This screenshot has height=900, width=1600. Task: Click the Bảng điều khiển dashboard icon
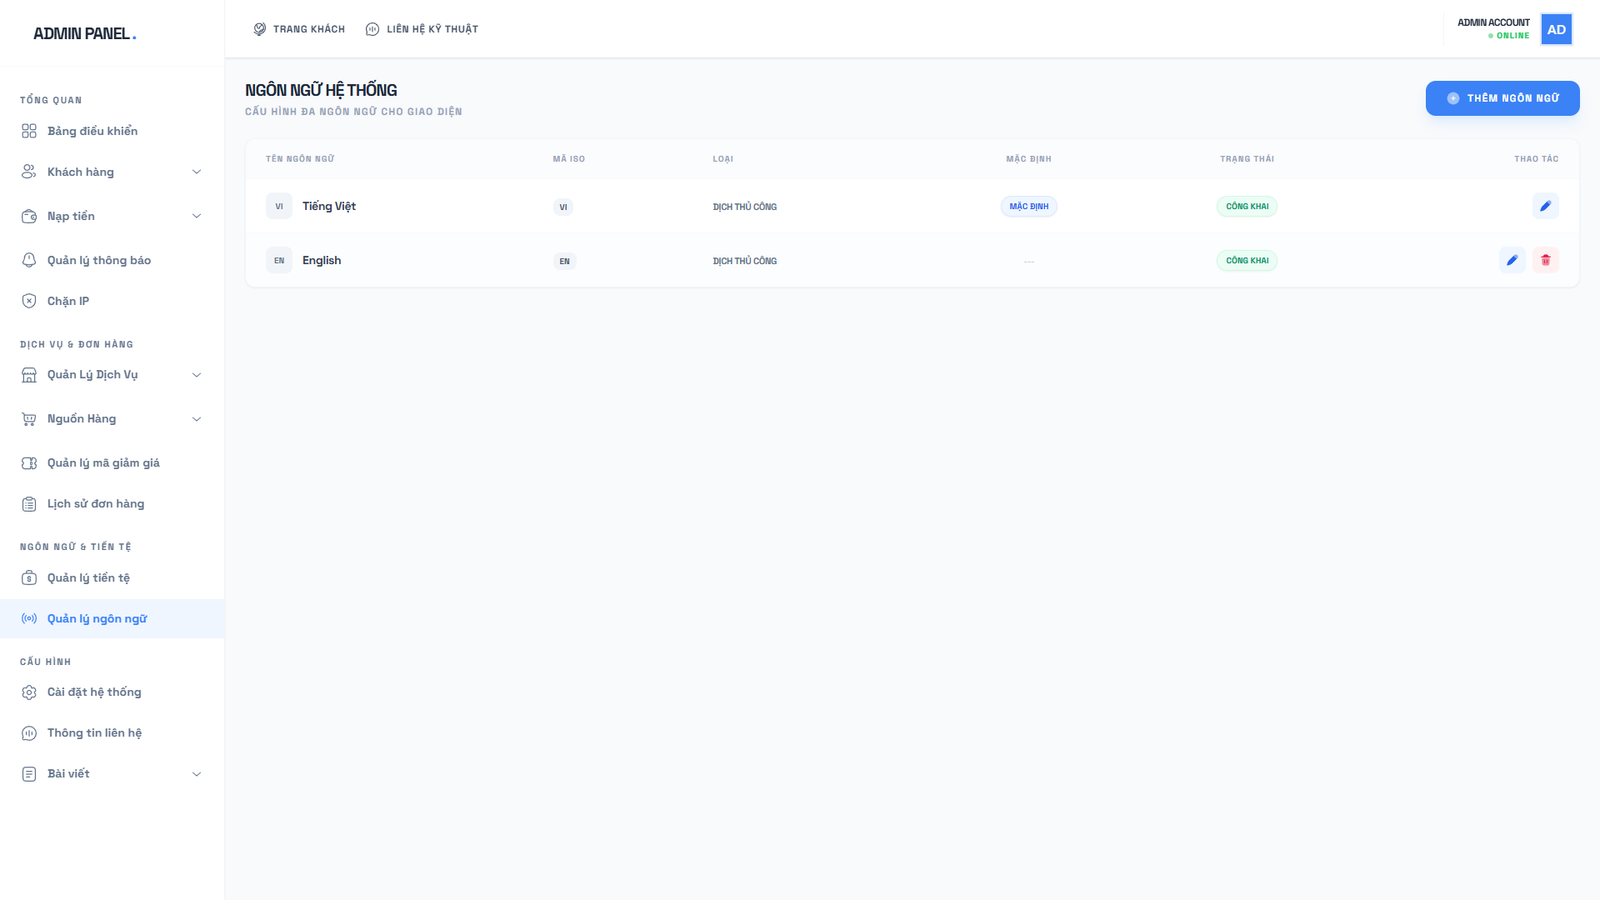click(x=29, y=131)
